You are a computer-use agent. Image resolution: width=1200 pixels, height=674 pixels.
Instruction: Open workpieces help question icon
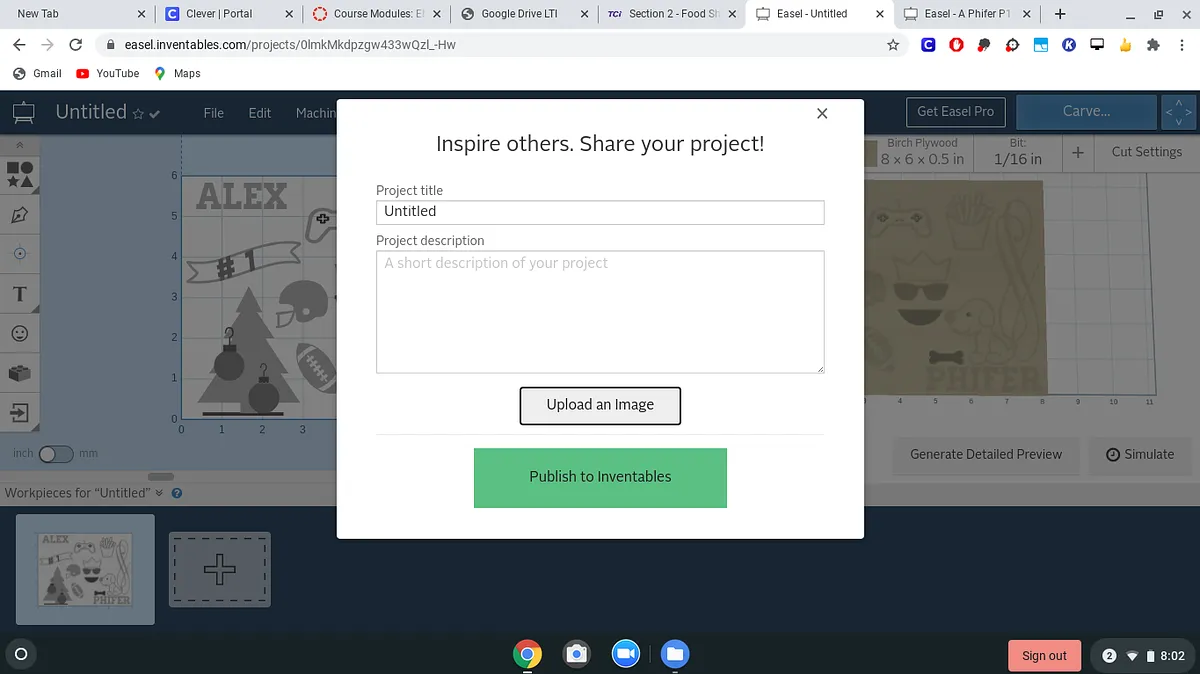tap(177, 493)
